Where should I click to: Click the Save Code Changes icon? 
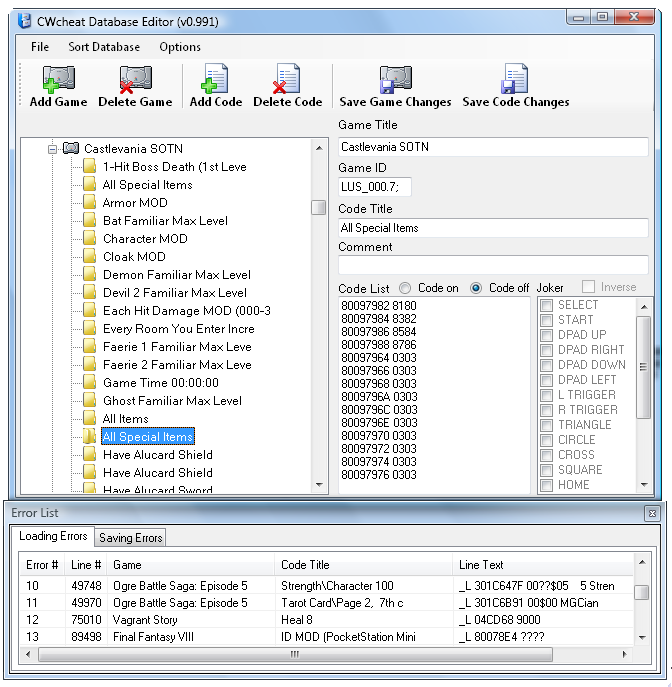click(515, 78)
